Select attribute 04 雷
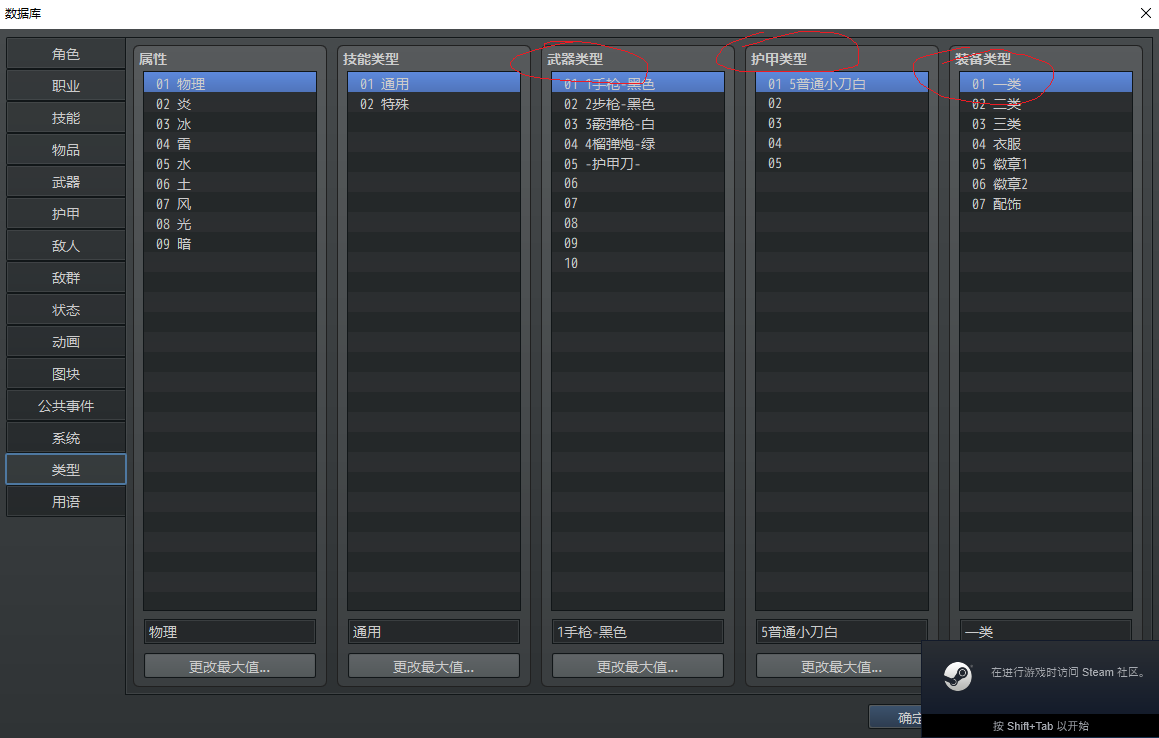Viewport: 1159px width, 738px height. [230, 143]
